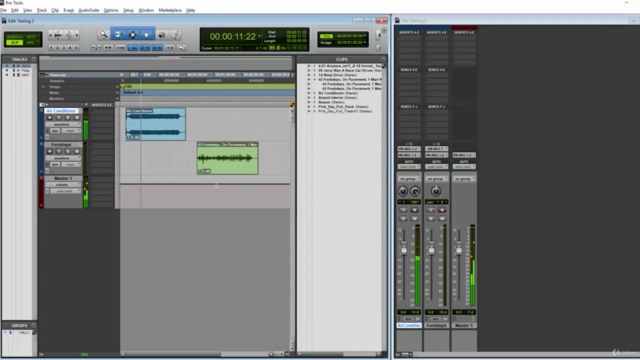Image resolution: width=640 pixels, height=360 pixels.
Task: Click Mute on Air Conditioner mixer channel
Action: coord(414,218)
